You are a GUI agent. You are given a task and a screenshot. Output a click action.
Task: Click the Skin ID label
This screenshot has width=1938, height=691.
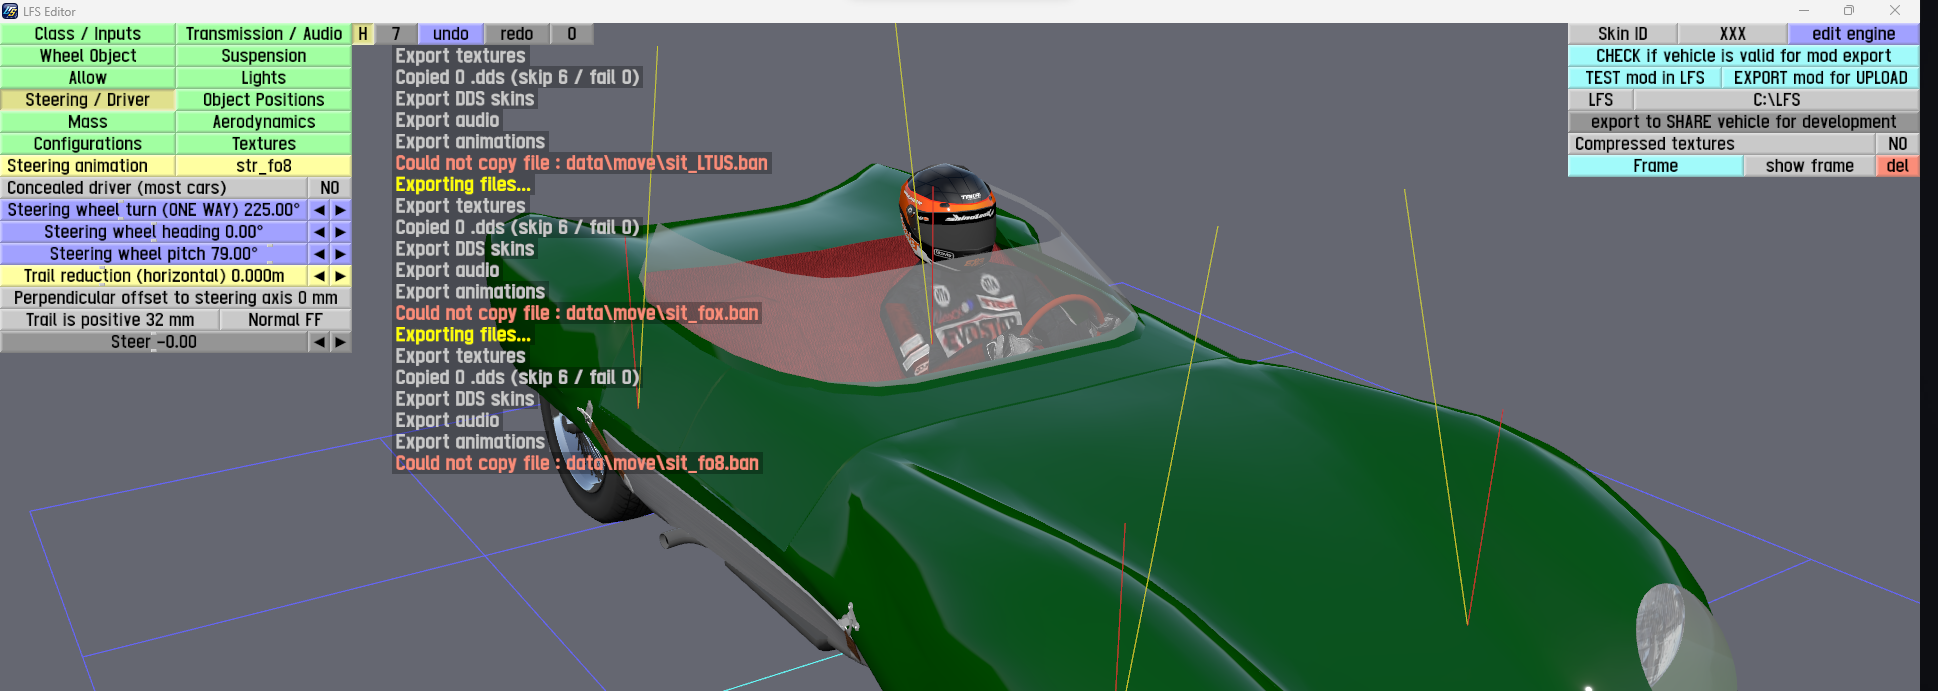coord(1622,34)
